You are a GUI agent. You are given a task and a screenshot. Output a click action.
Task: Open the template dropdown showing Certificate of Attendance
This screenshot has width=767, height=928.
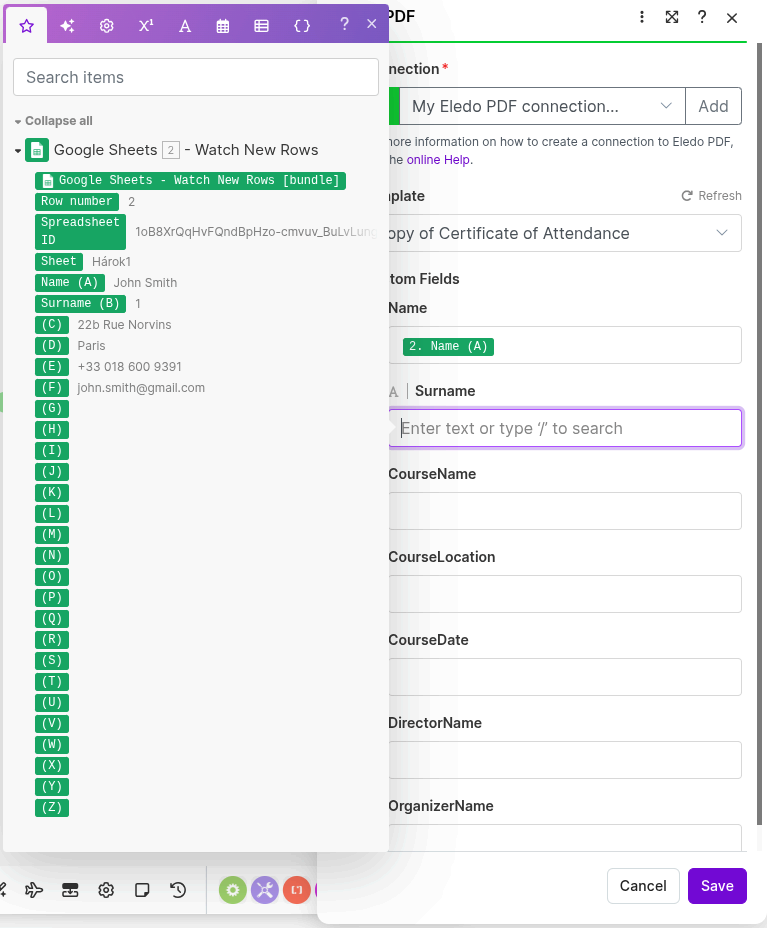[565, 233]
